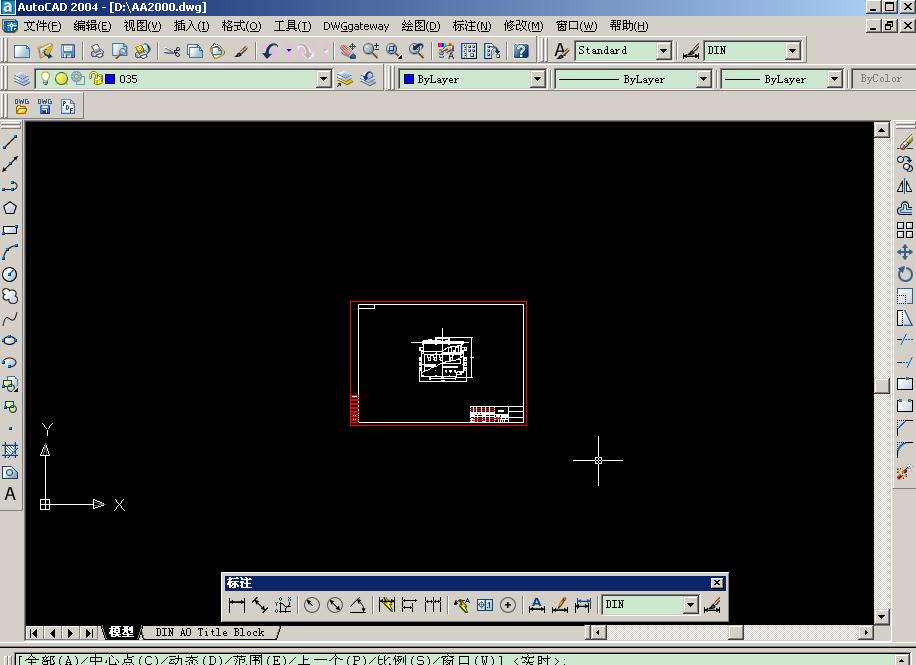The height and width of the screenshot is (665, 916).
Task: Switch to DIN A0 Title Block layout tab
Action: [210, 632]
